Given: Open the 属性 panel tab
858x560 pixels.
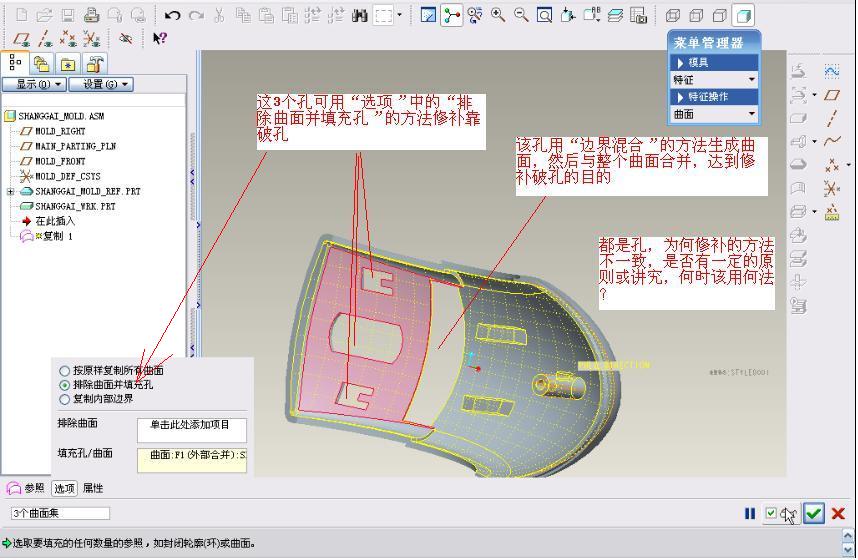Looking at the screenshot, I should click(x=92, y=488).
